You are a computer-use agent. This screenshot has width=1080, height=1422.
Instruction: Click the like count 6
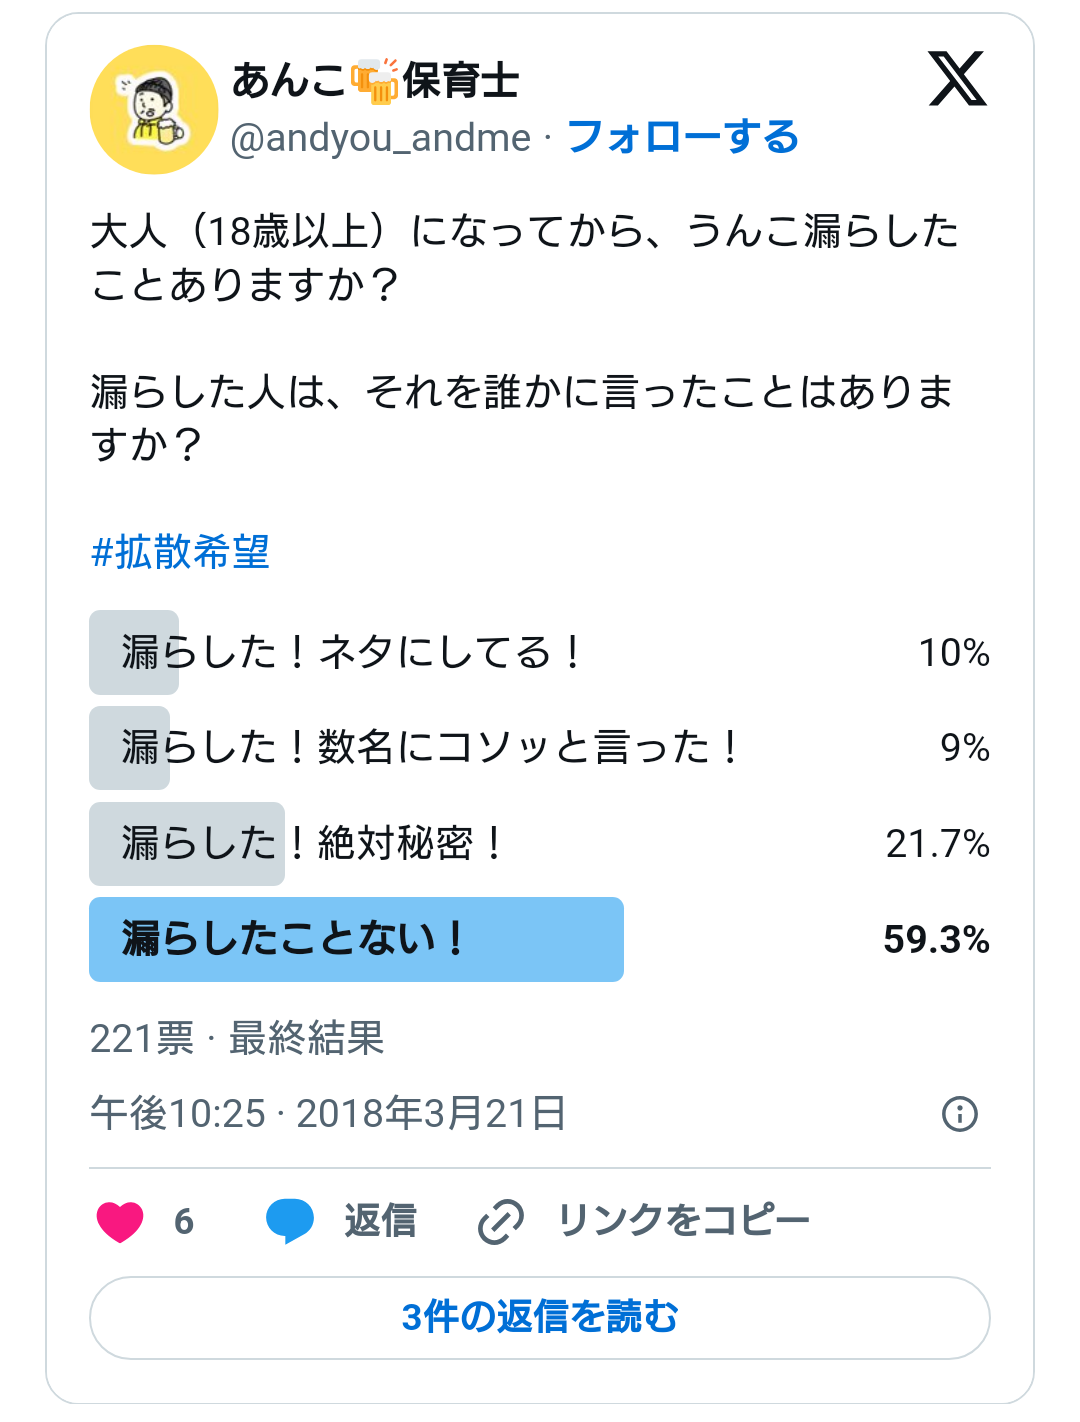(x=184, y=1221)
